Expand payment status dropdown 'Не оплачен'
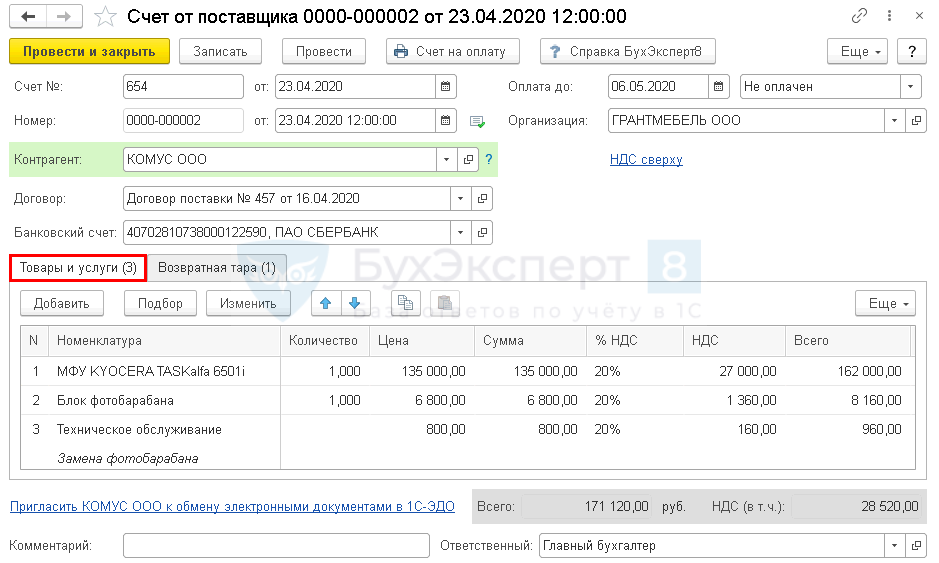 click(910, 86)
